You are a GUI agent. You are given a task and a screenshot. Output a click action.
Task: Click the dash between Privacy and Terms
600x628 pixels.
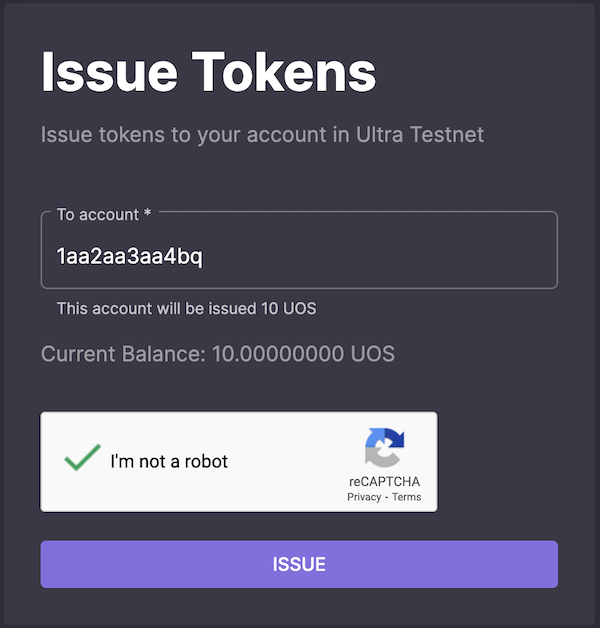pos(387,497)
